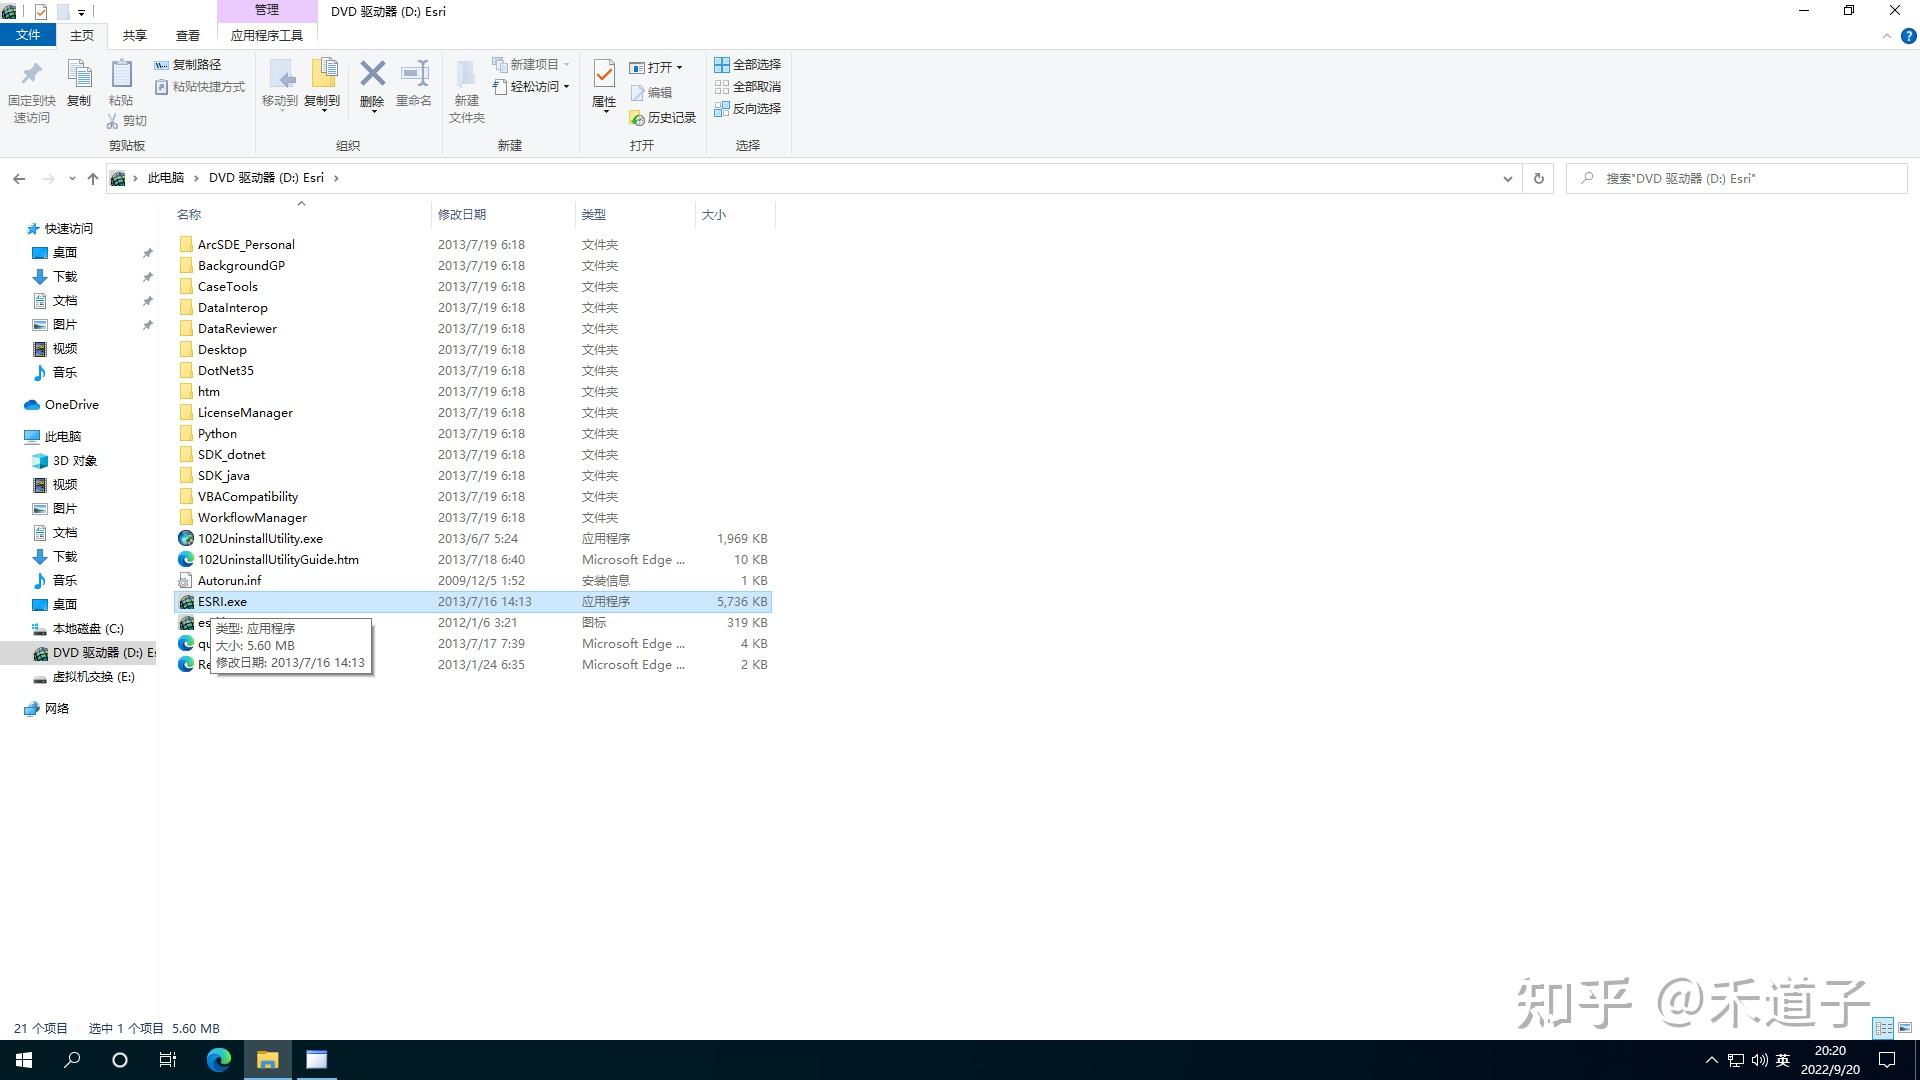
Task: Click the Back navigation arrow
Action: tap(19, 178)
